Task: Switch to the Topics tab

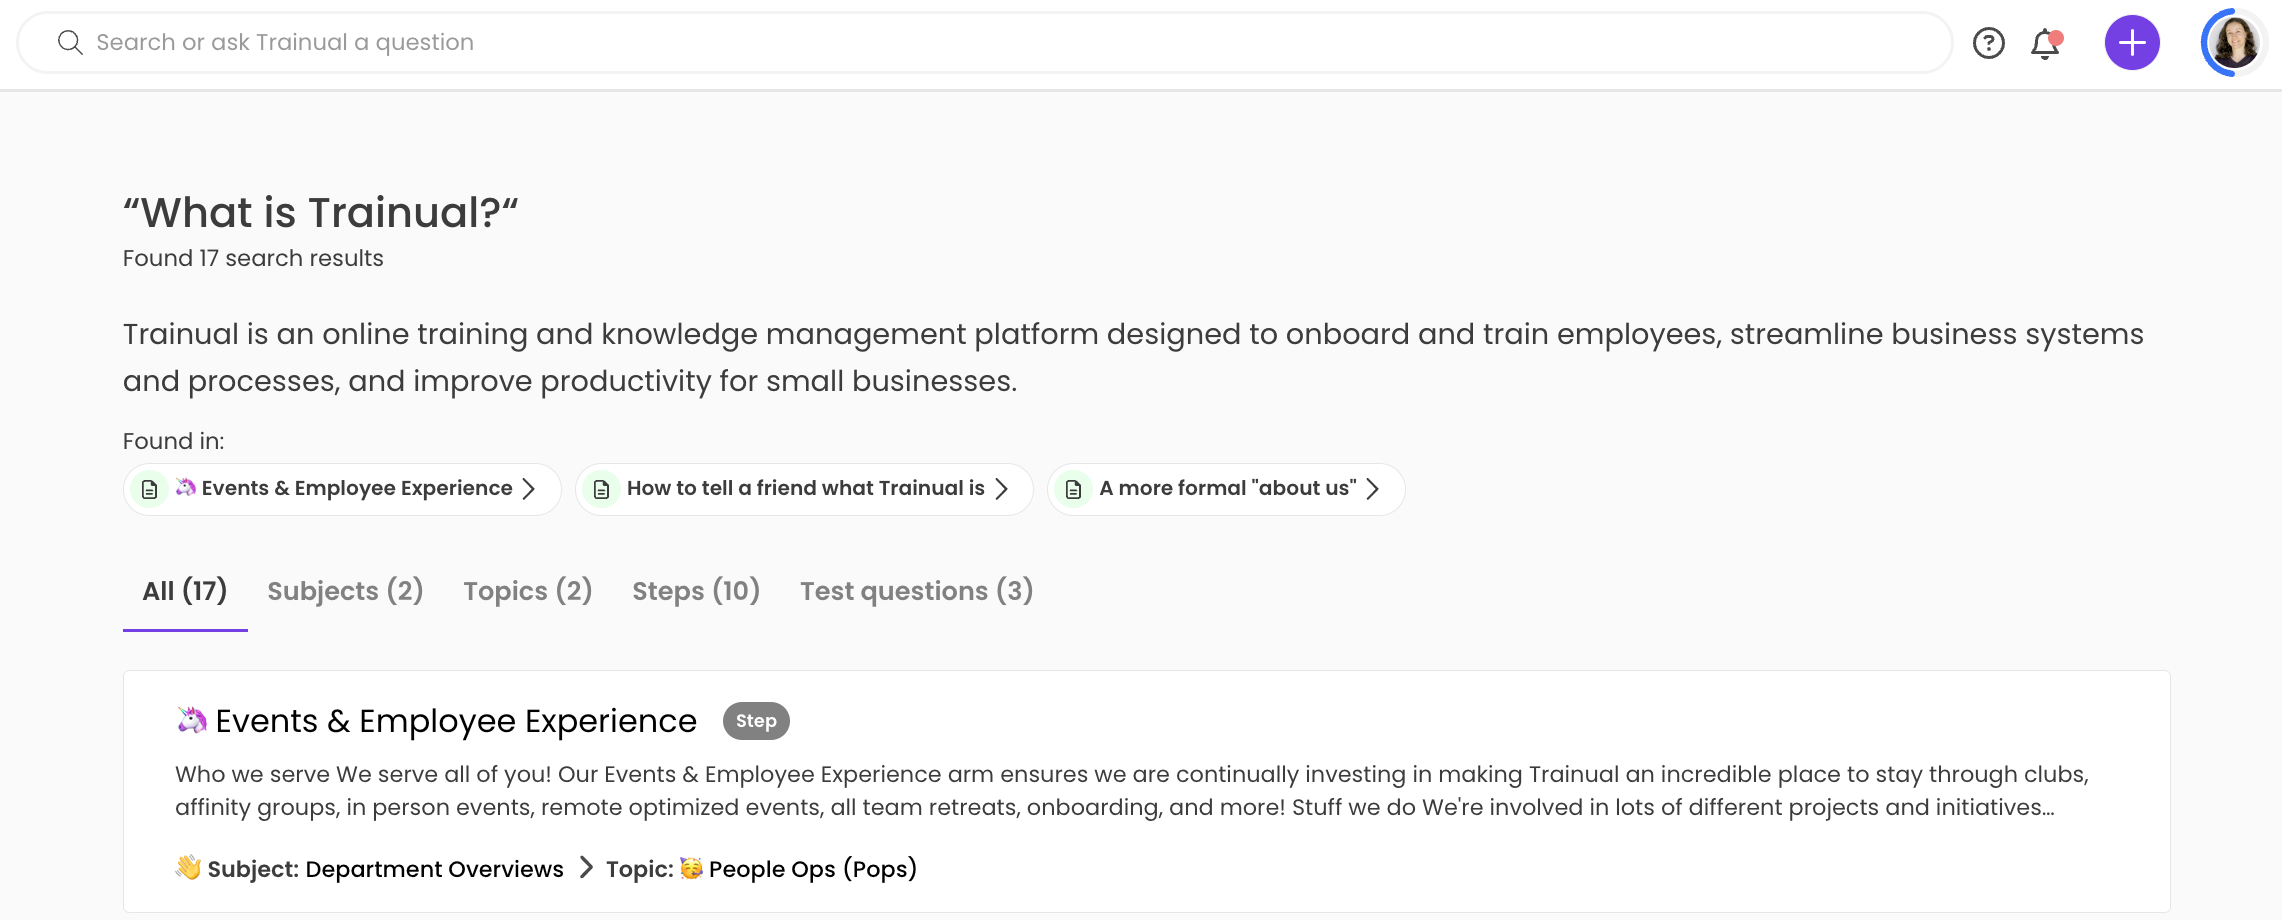Action: [527, 591]
